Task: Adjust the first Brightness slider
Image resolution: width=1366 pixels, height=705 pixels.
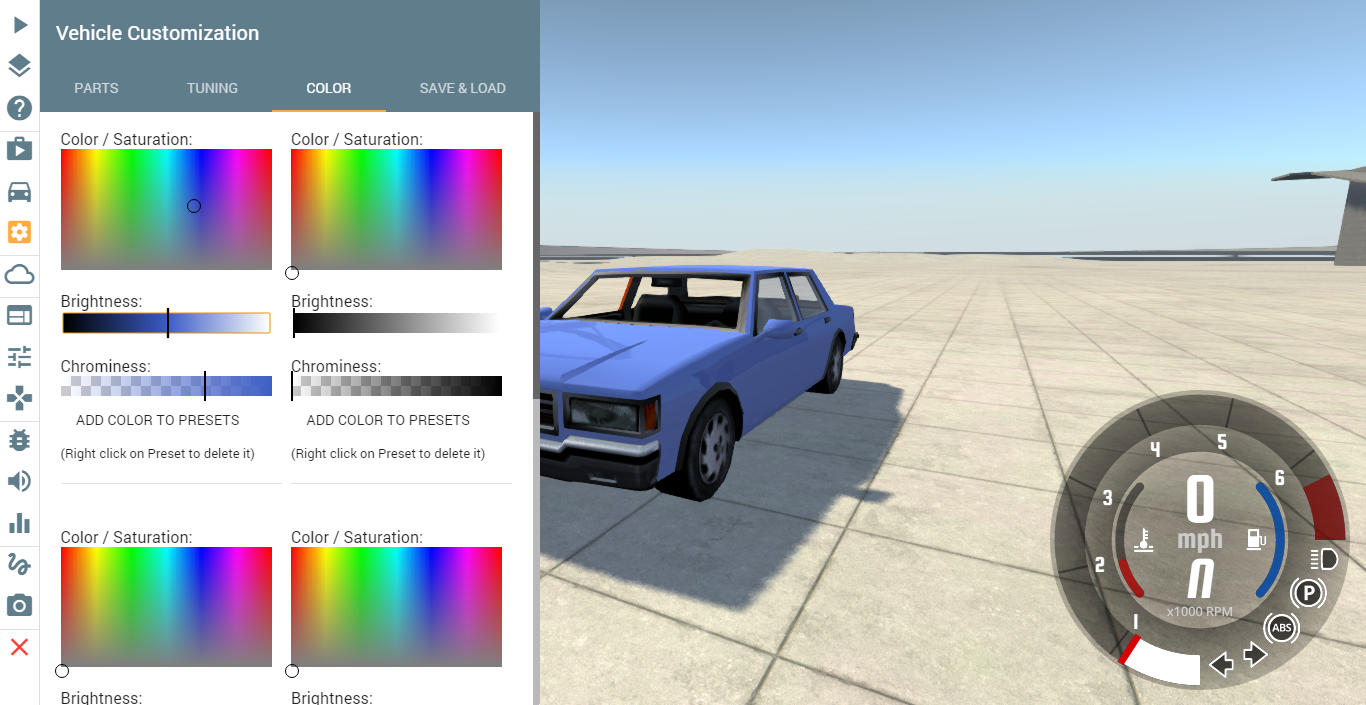Action: pos(166,323)
